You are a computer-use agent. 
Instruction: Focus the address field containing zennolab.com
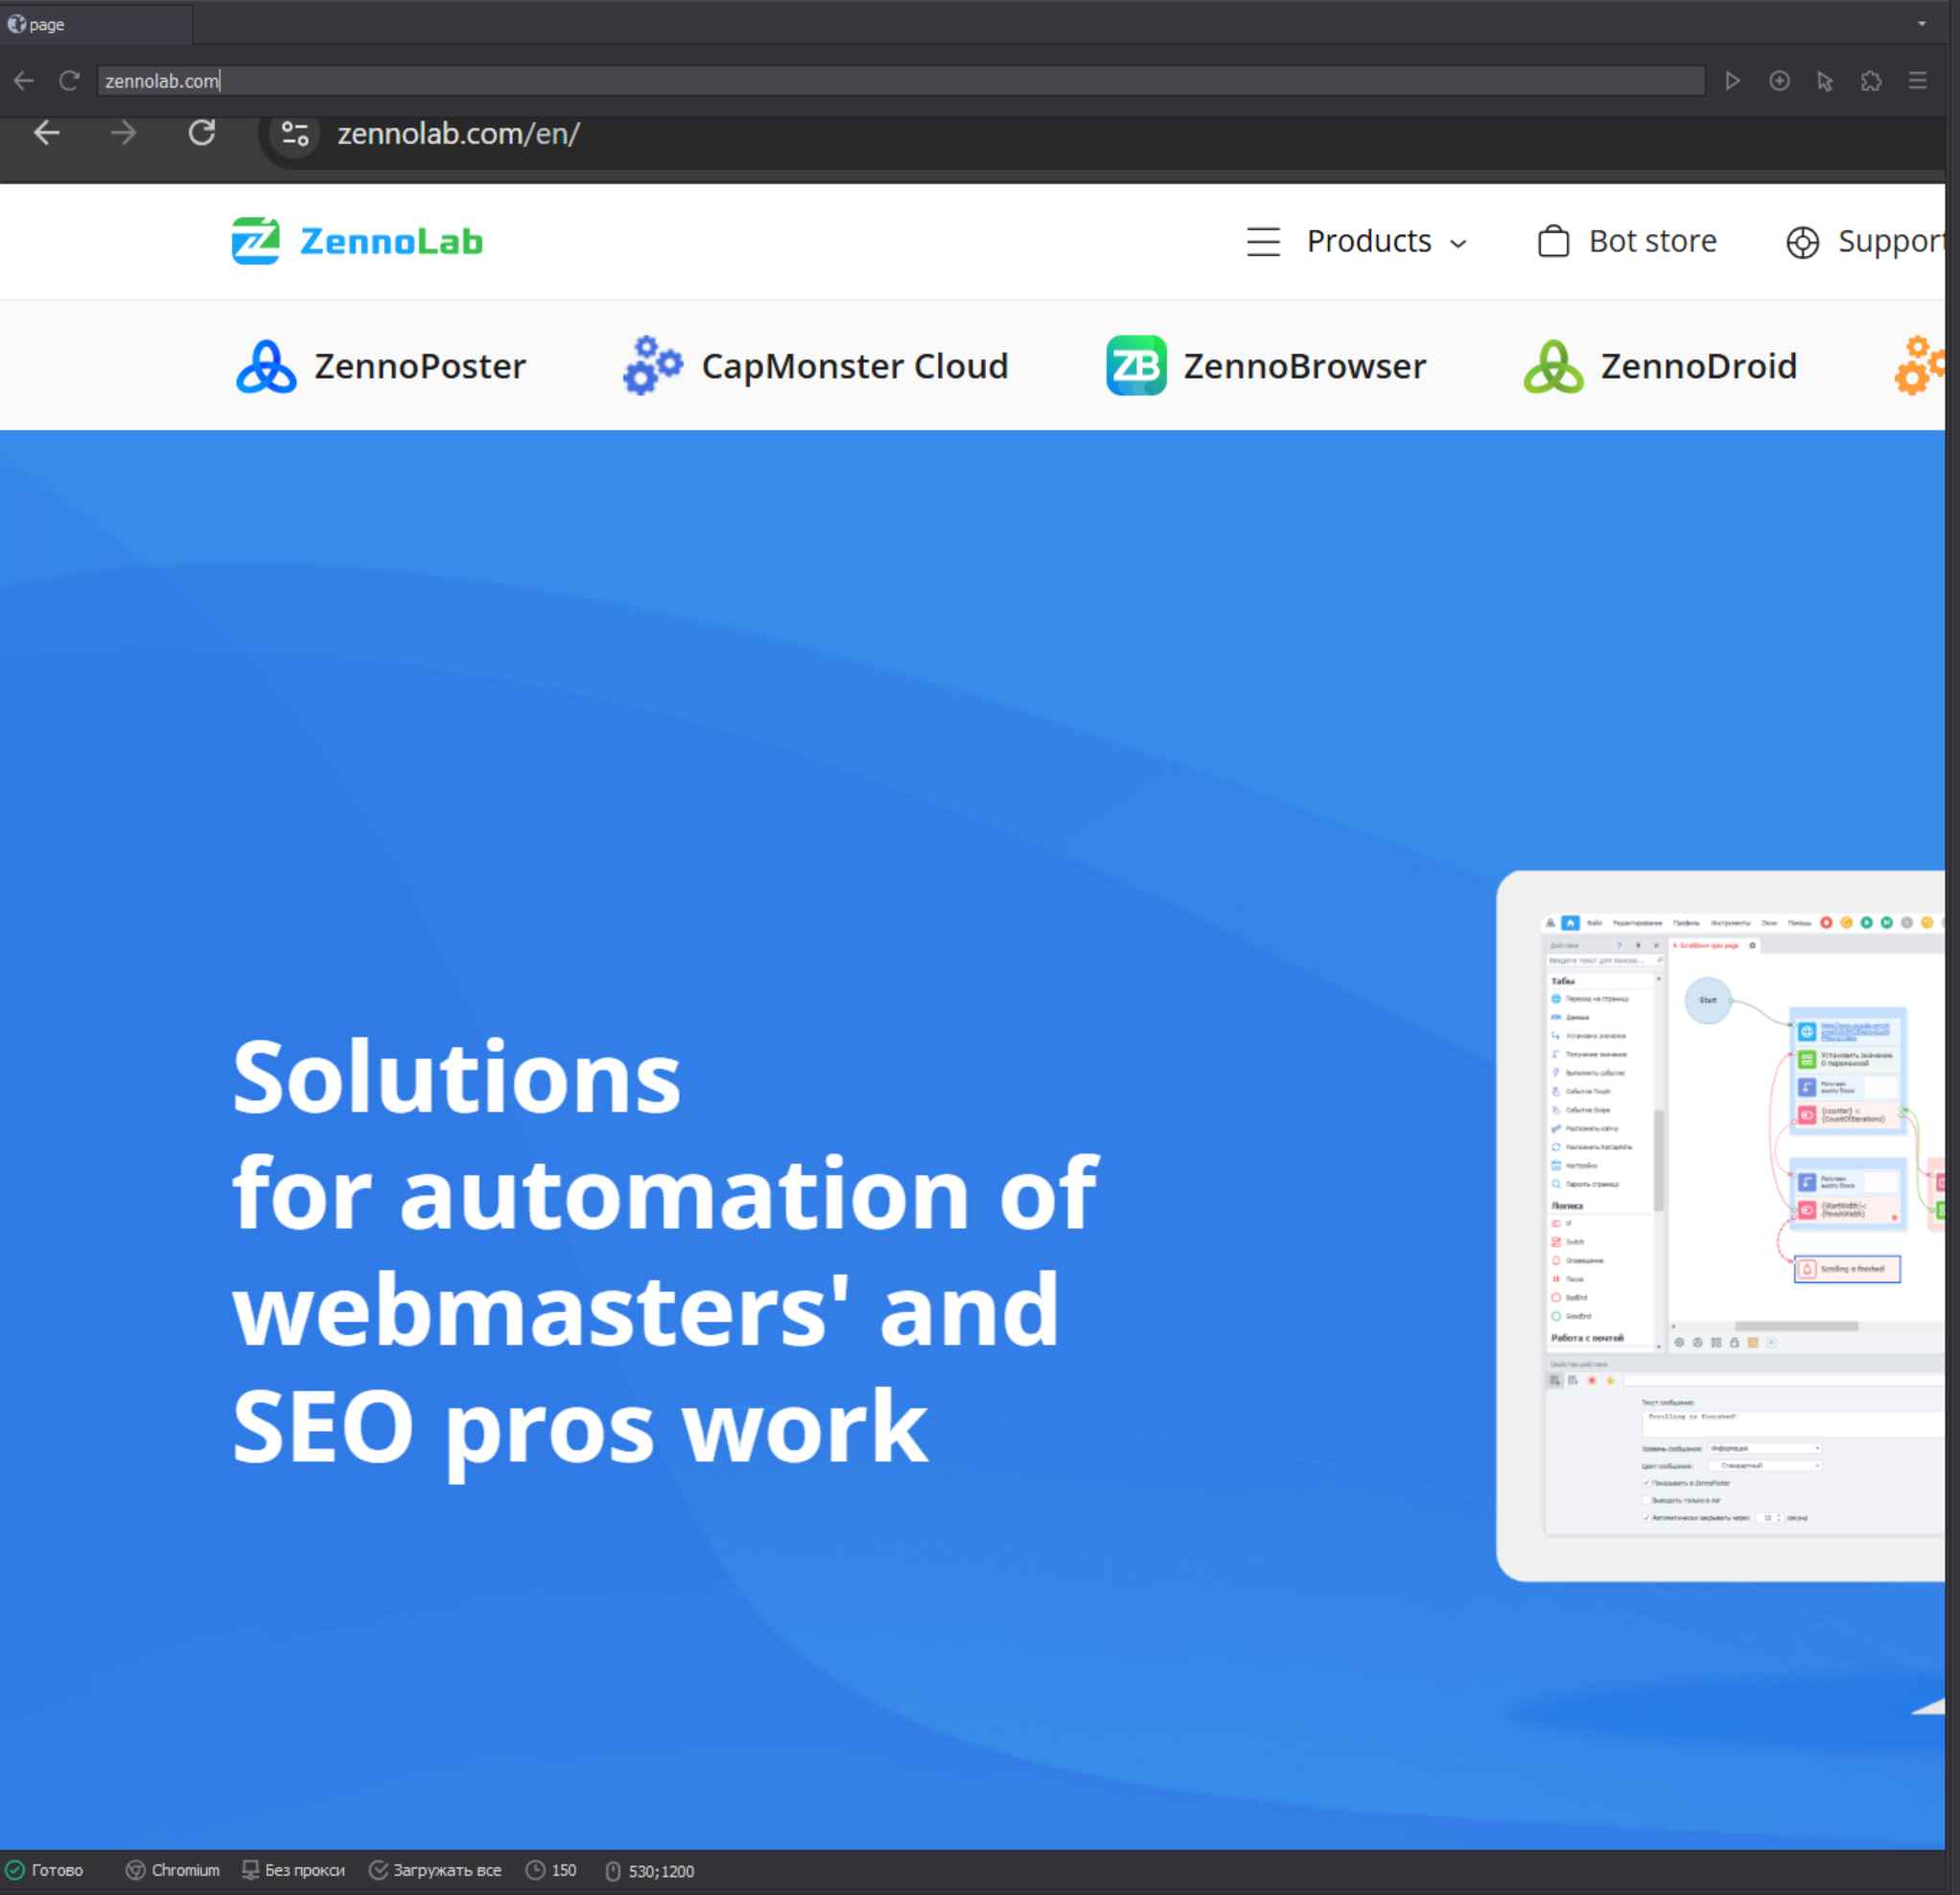pyautogui.click(x=901, y=81)
